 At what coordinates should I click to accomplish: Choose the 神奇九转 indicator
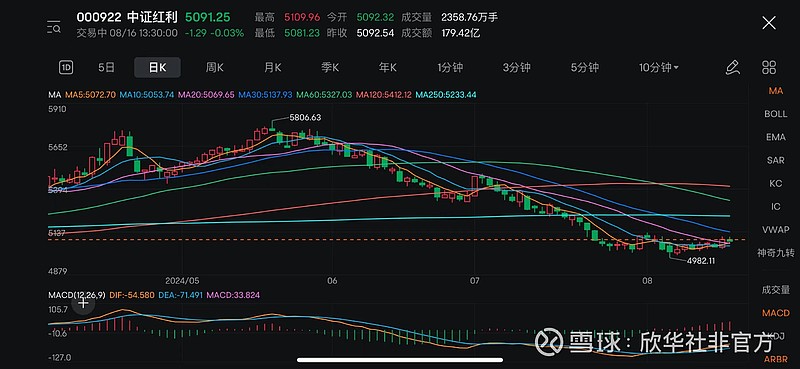pos(775,253)
